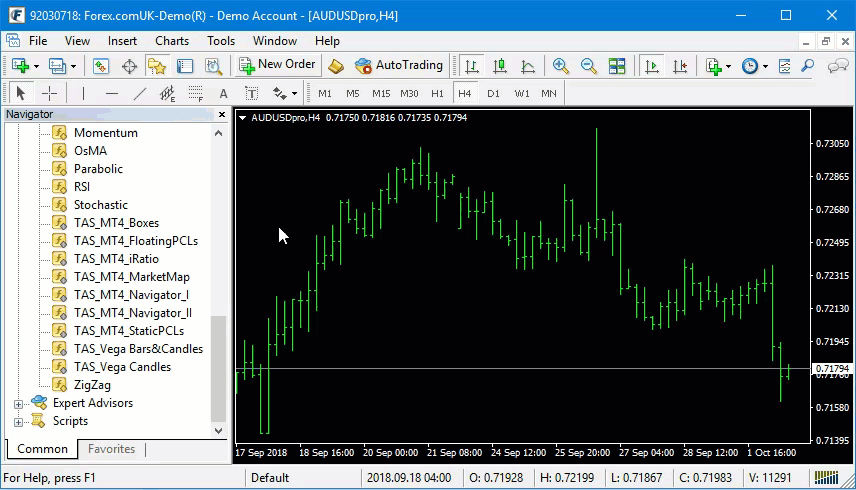
Task: Close the Navigator panel
Action: point(222,115)
